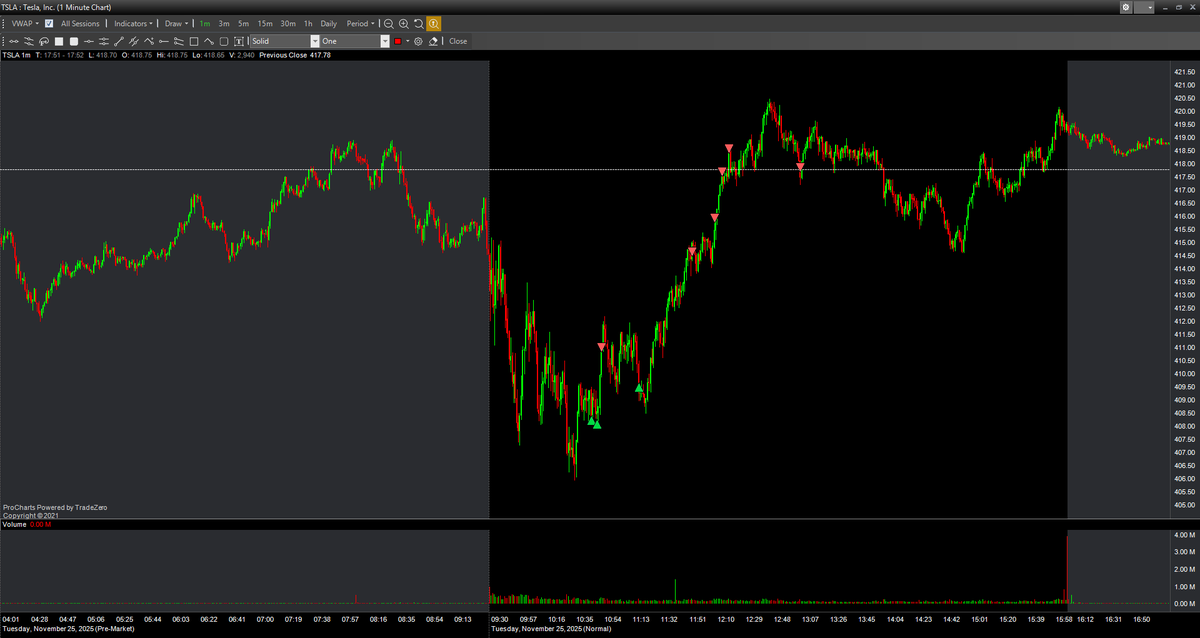Select the text annotation T tool
1200x638 pixels.
tap(239, 41)
